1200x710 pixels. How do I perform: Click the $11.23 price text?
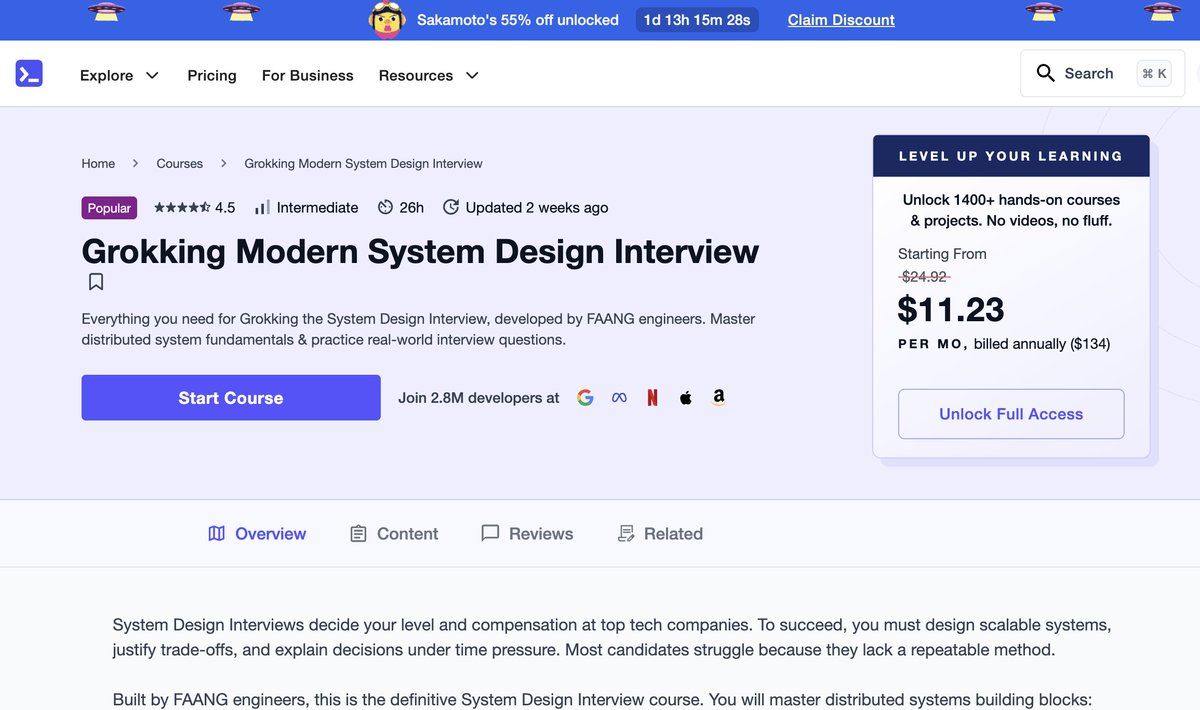951,310
